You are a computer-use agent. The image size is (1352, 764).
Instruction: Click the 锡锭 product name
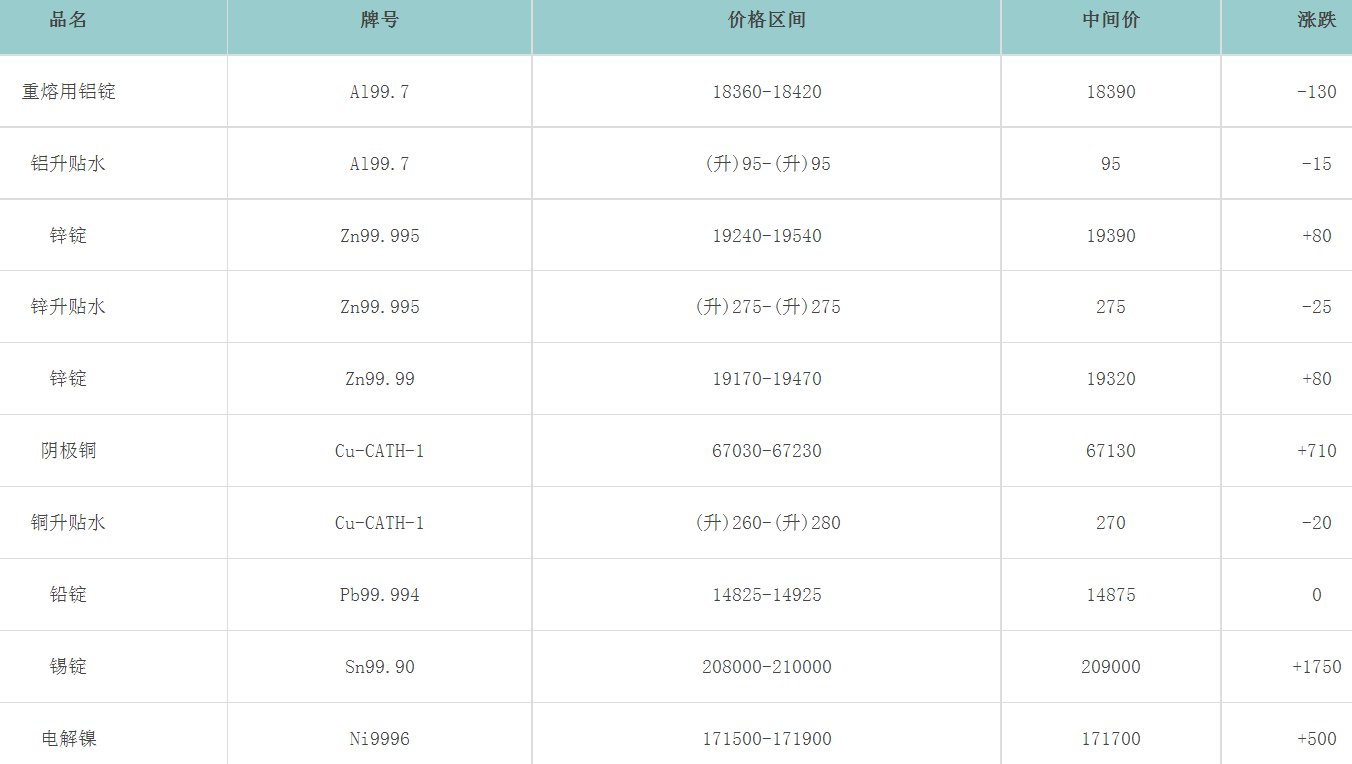coord(68,667)
